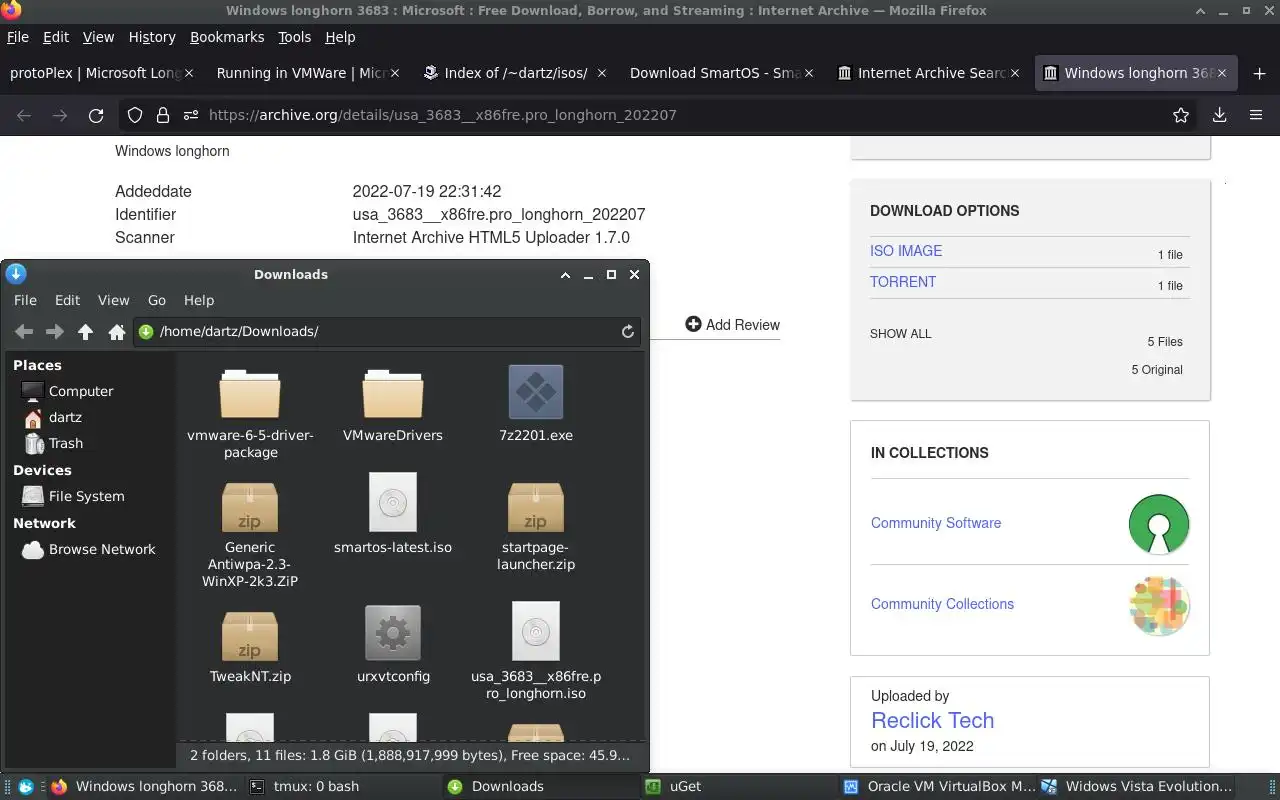Open file manager Help menu

pyautogui.click(x=199, y=300)
